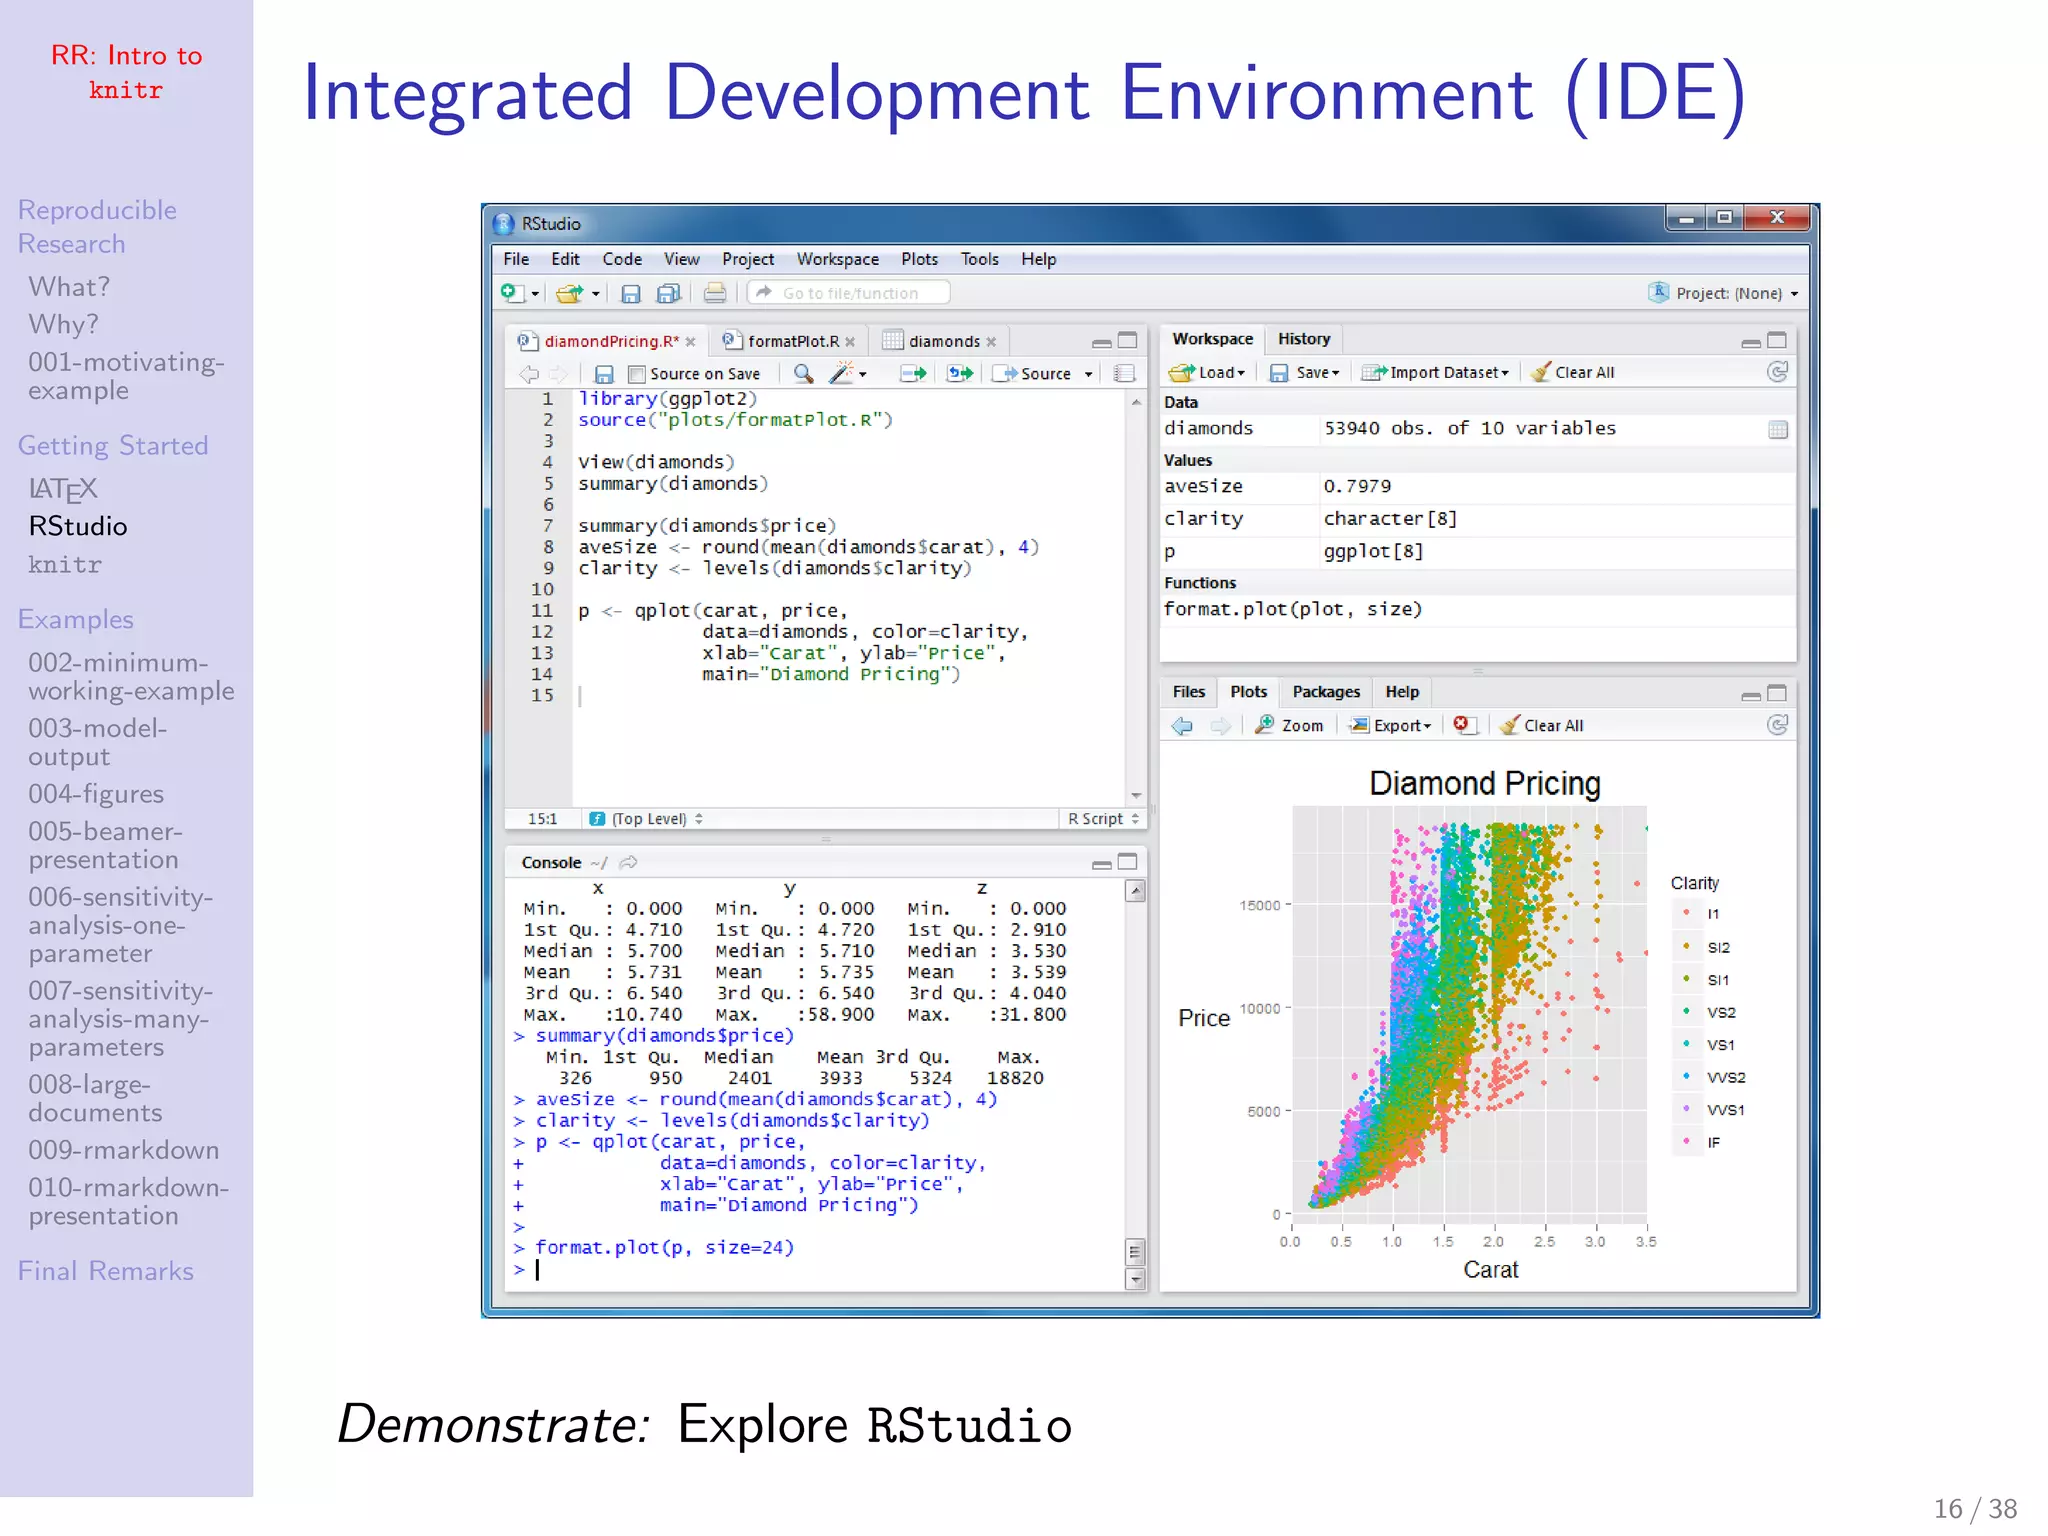Click the remove current plot icon
This screenshot has height=1536, width=2048.
(x=1463, y=725)
